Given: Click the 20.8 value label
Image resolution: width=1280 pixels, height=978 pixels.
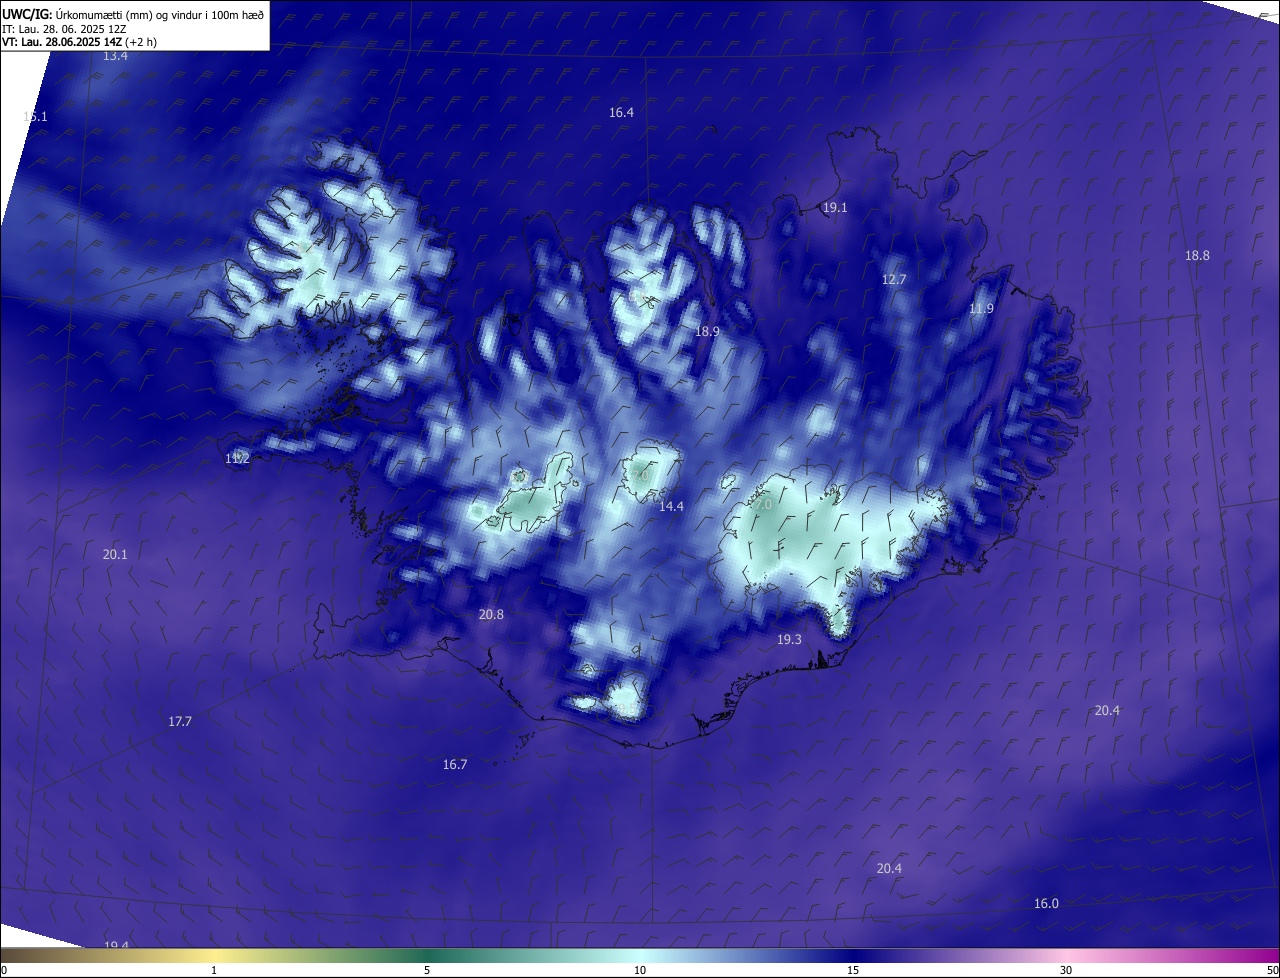Looking at the screenshot, I should pos(491,615).
